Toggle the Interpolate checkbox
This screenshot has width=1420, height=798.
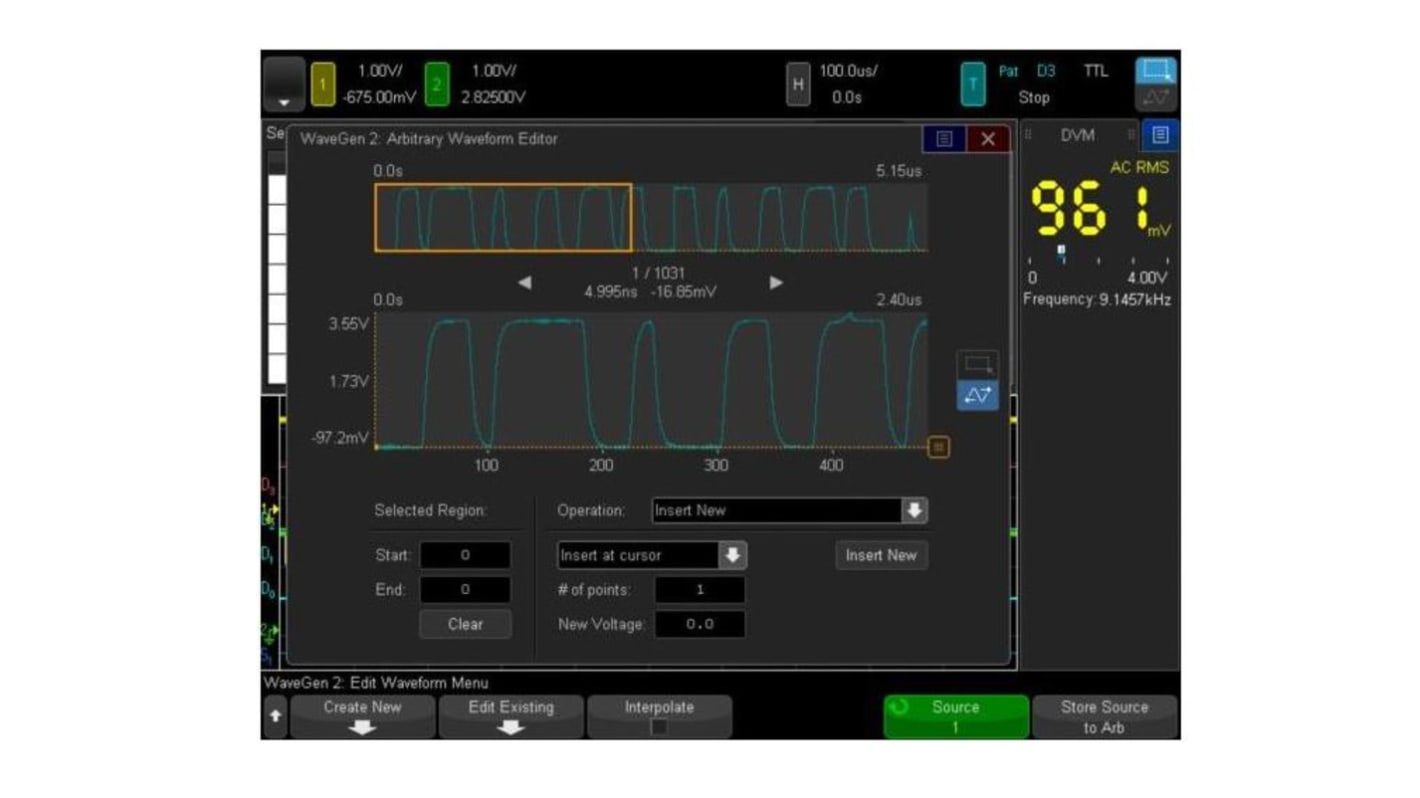pyautogui.click(x=659, y=727)
